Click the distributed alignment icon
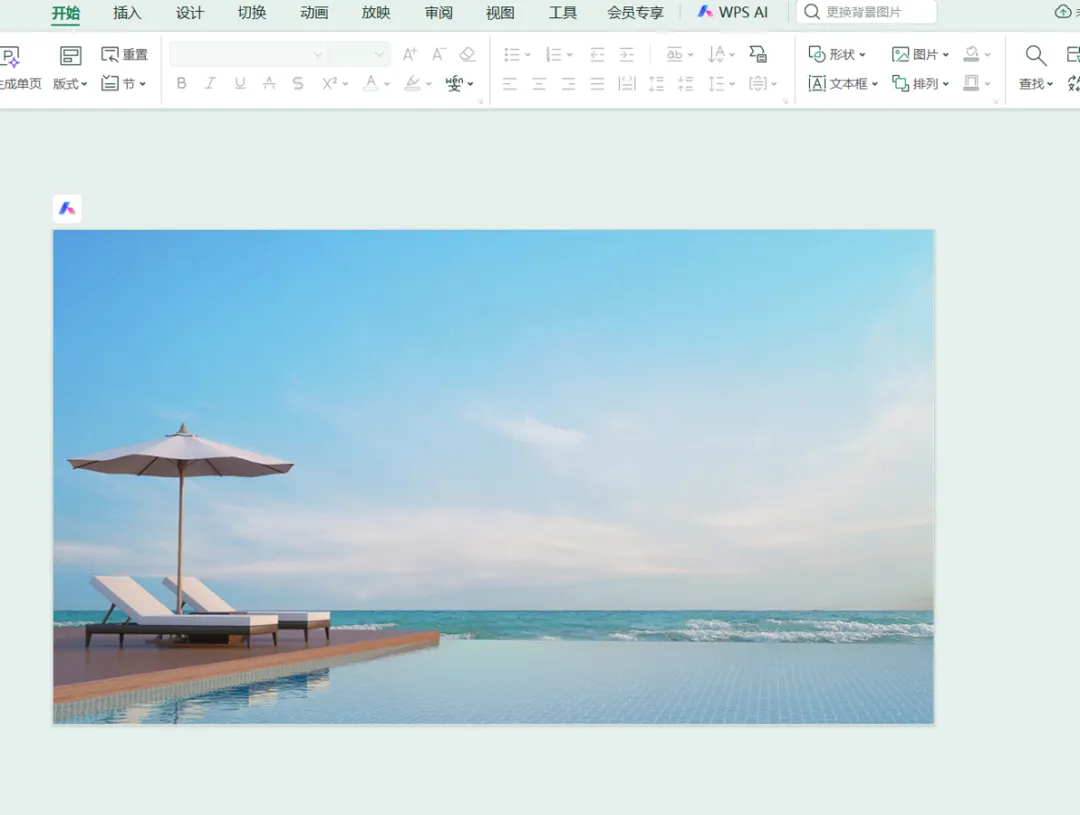 click(627, 84)
